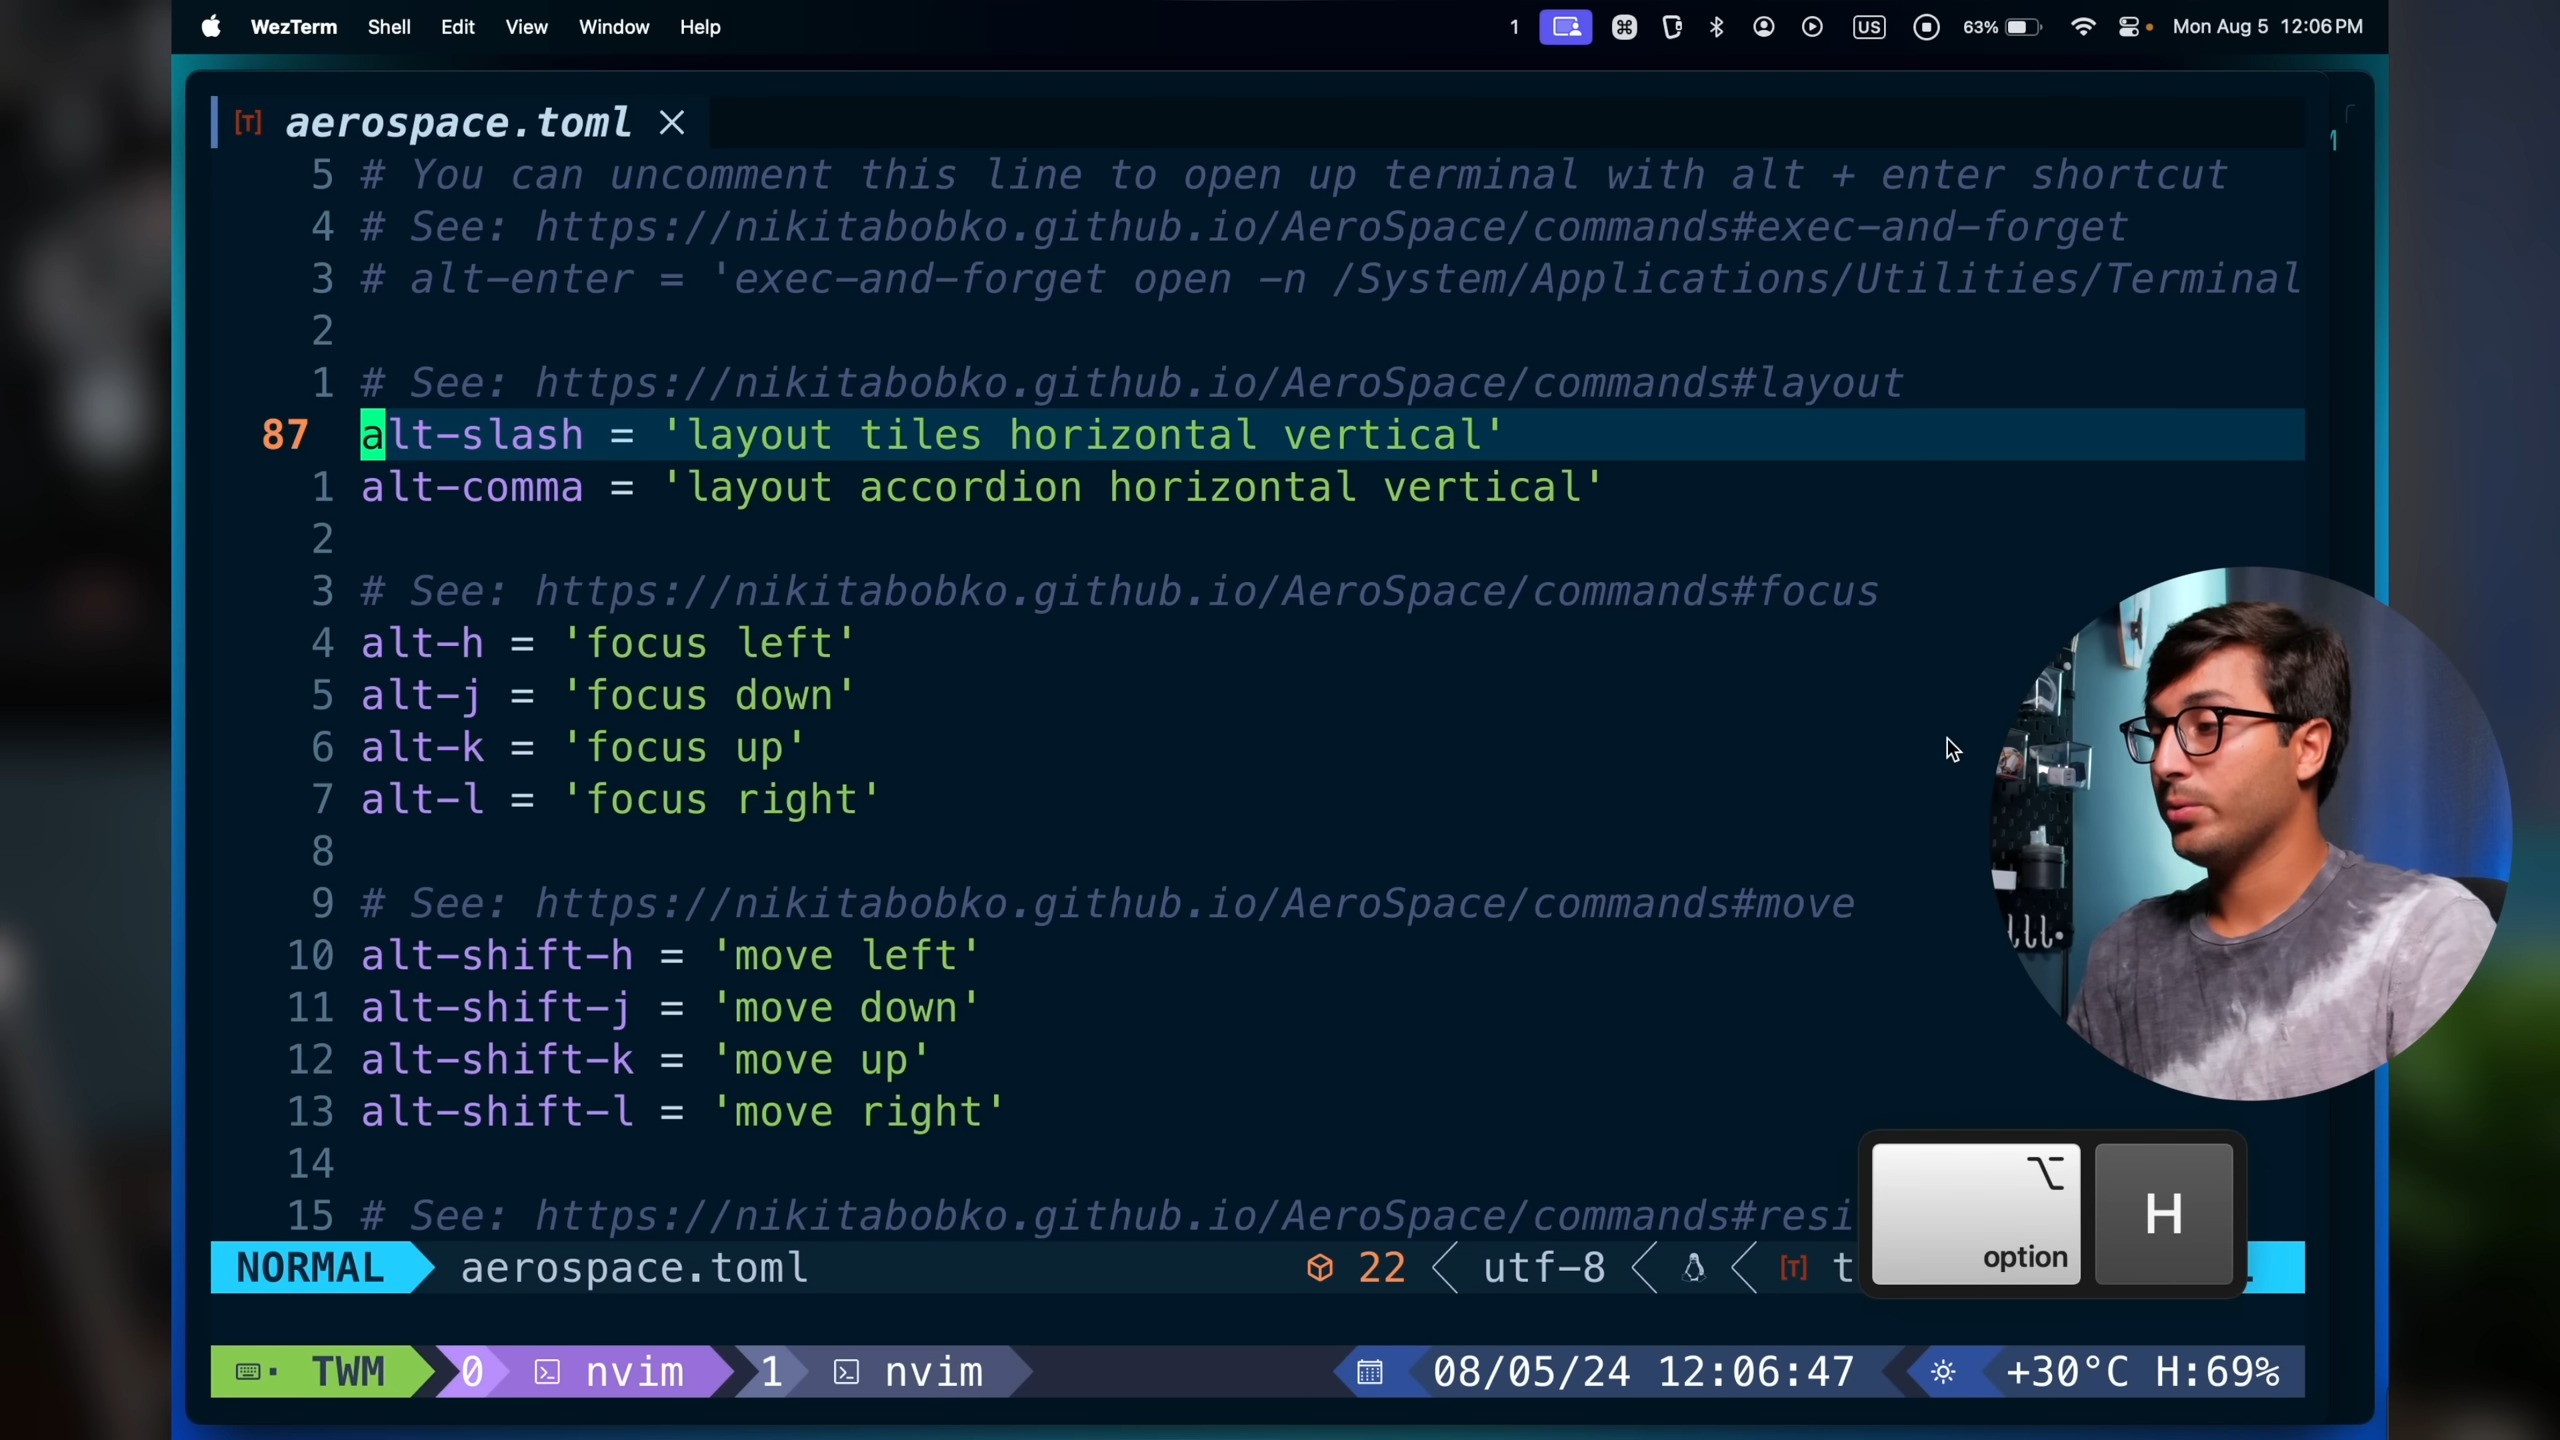Viewport: 2560px width, 1440px height.
Task: Open the Apple menu
Action: click(211, 27)
